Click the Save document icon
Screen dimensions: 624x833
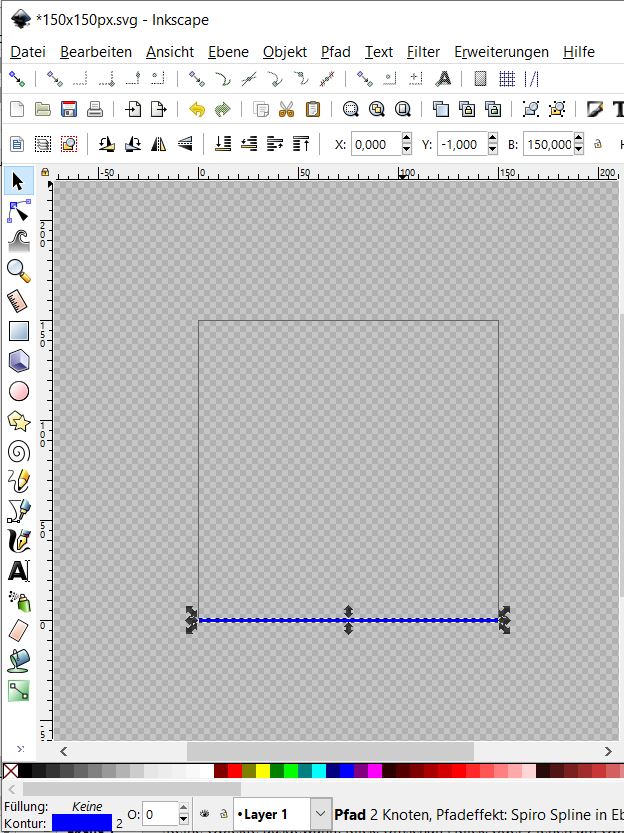[69, 109]
